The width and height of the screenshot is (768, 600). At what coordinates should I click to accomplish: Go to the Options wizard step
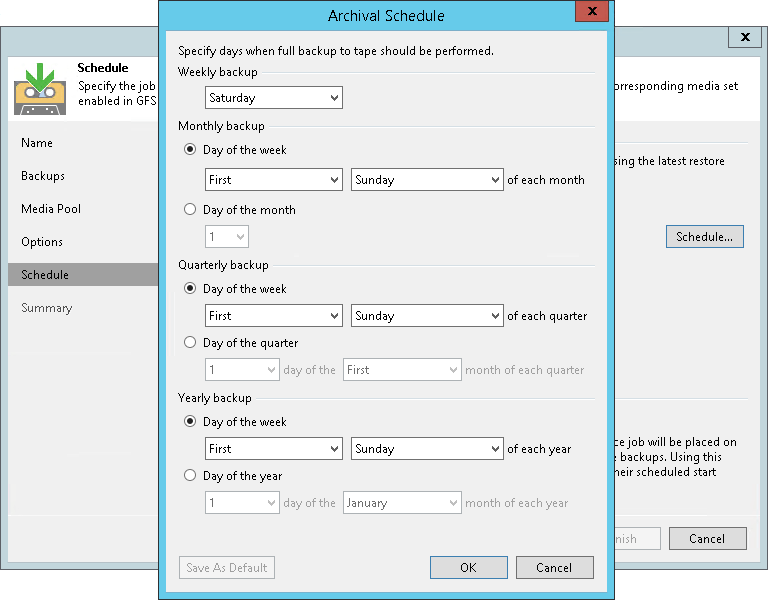coord(42,242)
